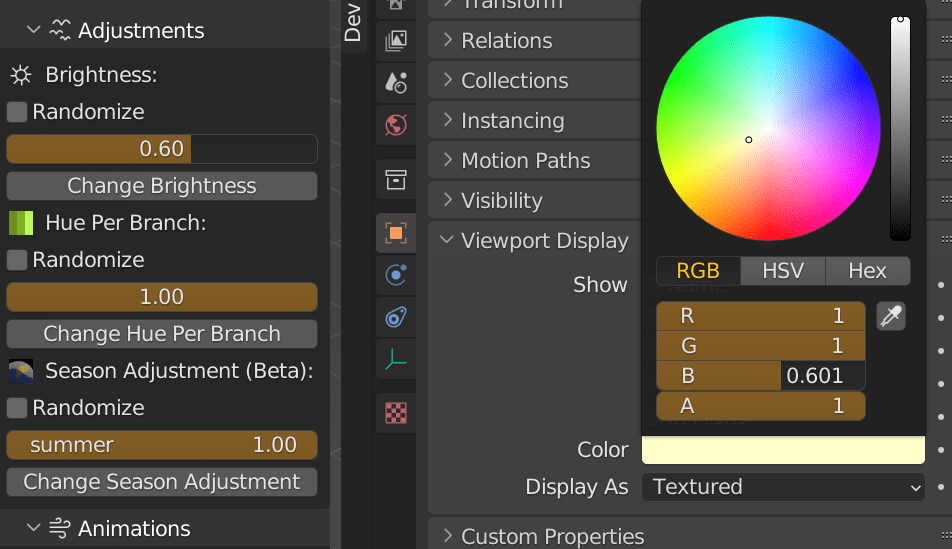Click the Relations panel drag grip dots
952x549 pixels.
(x=946, y=40)
